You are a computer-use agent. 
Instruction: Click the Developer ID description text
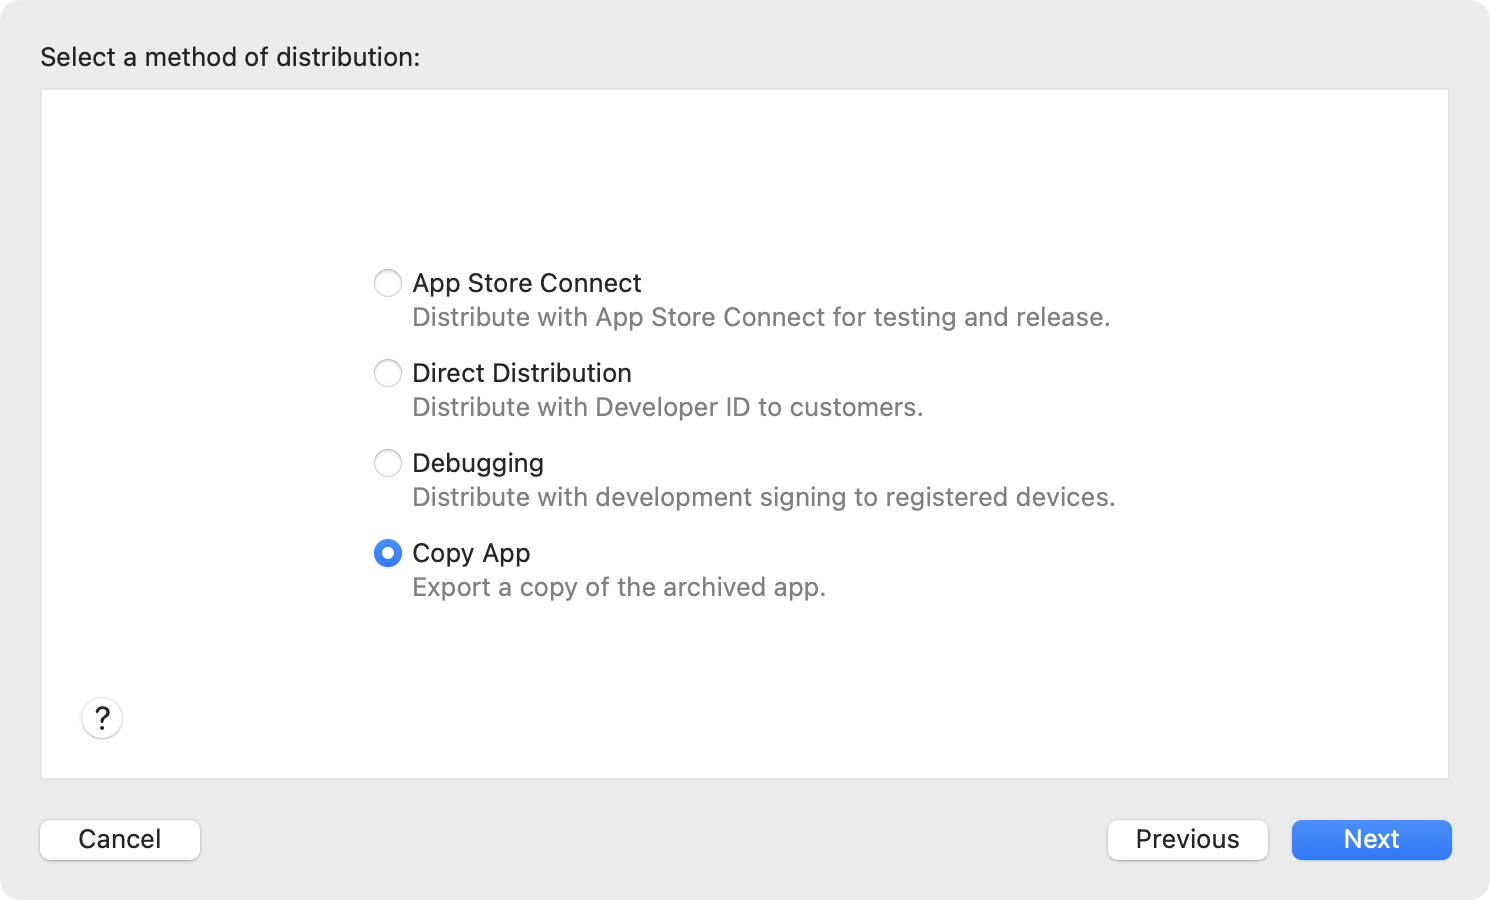coord(668,407)
